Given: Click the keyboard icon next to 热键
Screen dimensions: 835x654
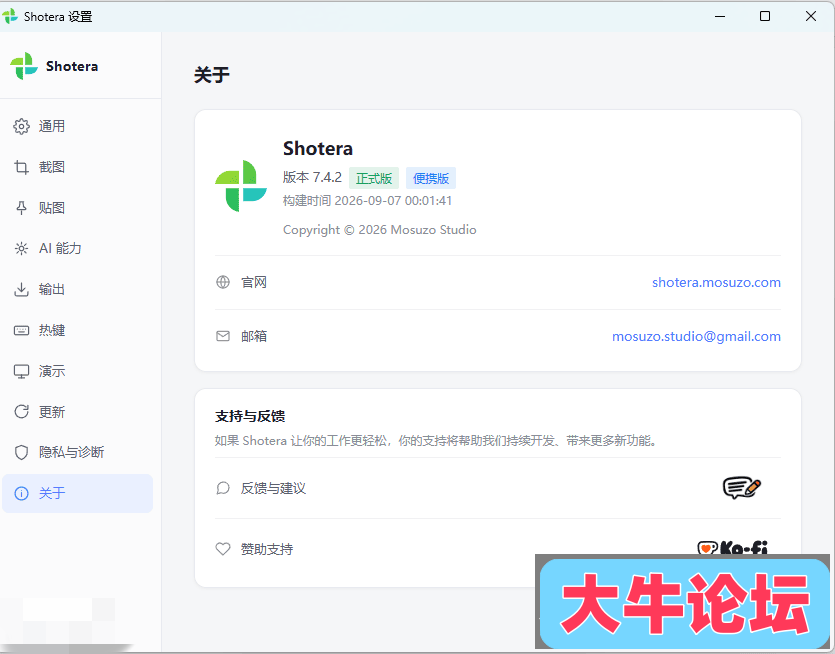Looking at the screenshot, I should pos(21,330).
